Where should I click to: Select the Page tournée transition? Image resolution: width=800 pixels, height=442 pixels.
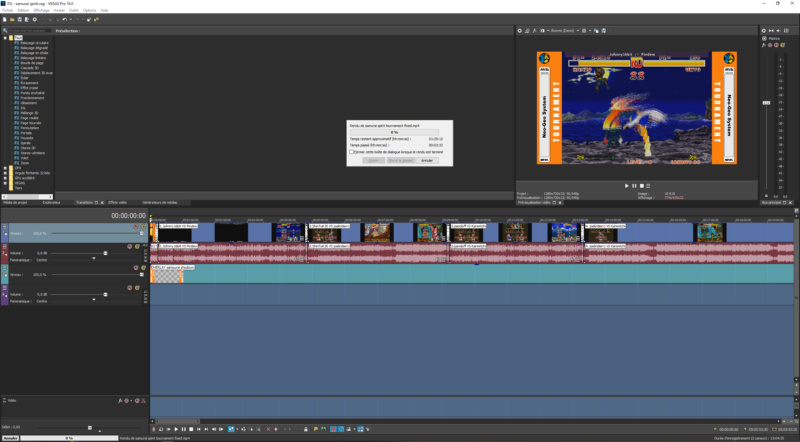click(31, 123)
